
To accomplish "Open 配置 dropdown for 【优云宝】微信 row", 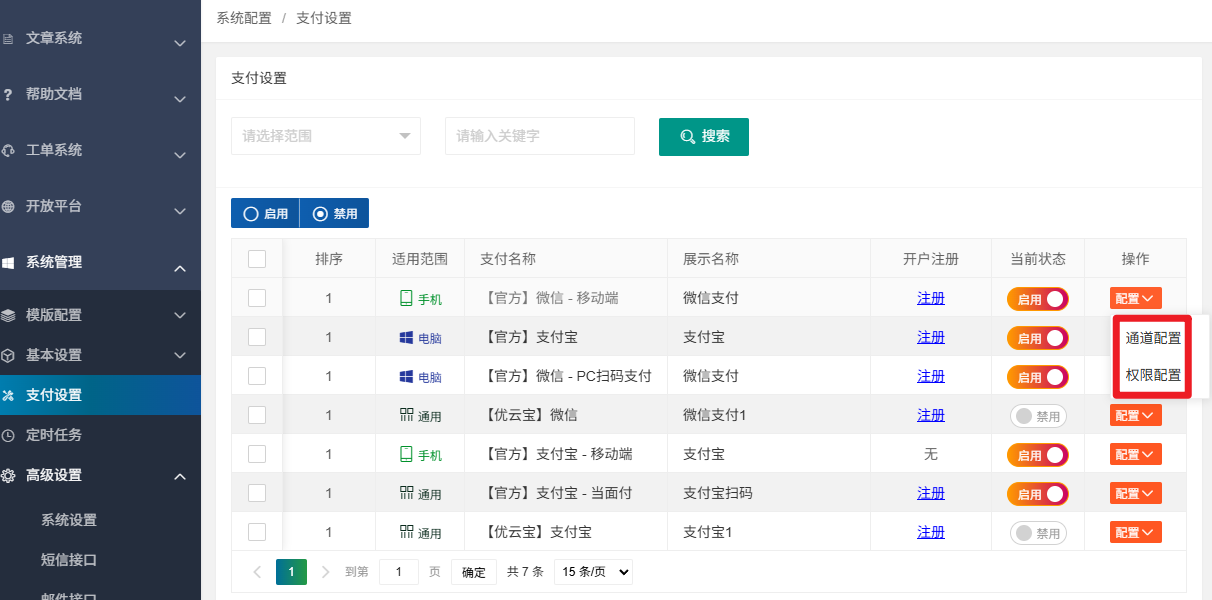I will [1135, 415].
